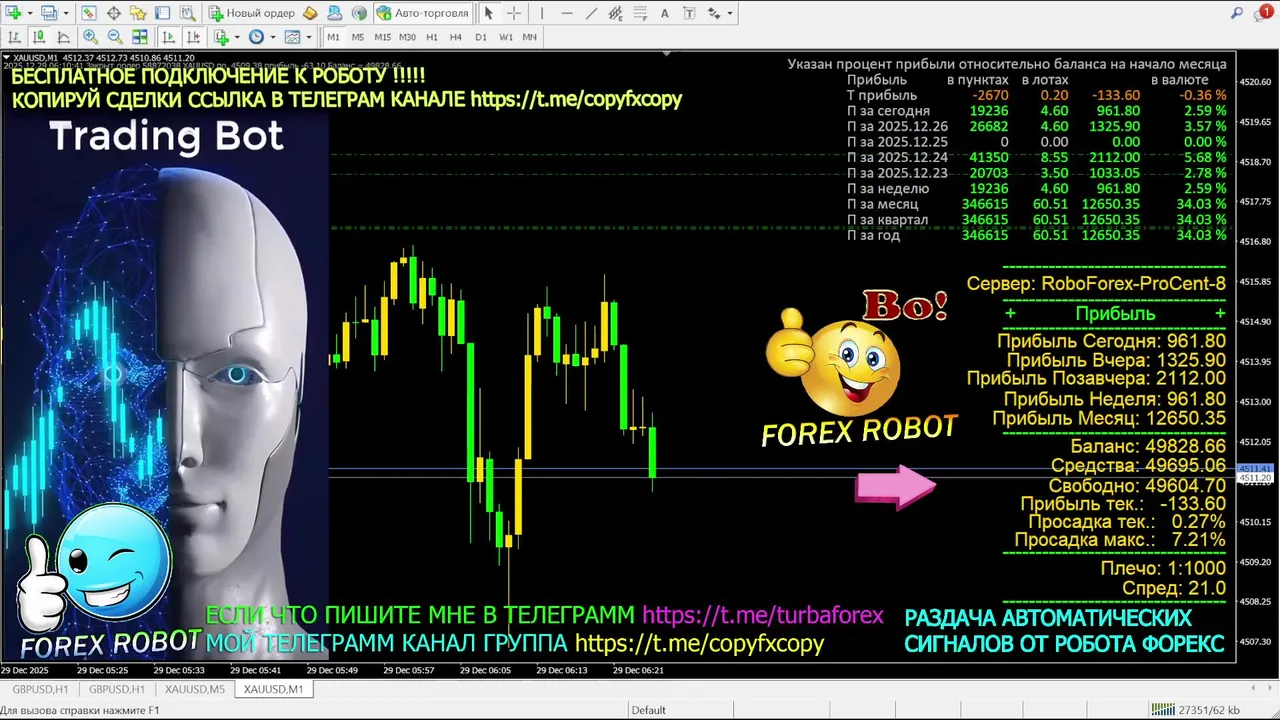Image resolution: width=1280 pixels, height=720 pixels.
Task: Select the equidistant channel tool
Action: (616, 13)
